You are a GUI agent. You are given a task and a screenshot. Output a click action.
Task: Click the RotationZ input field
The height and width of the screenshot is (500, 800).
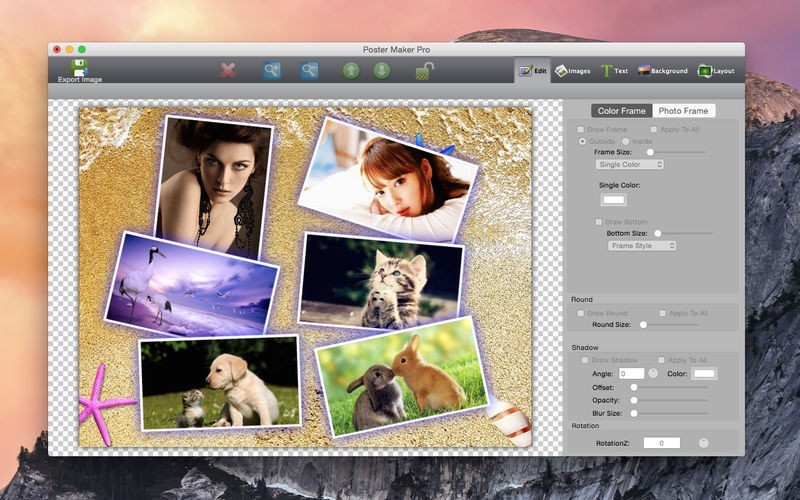point(661,443)
